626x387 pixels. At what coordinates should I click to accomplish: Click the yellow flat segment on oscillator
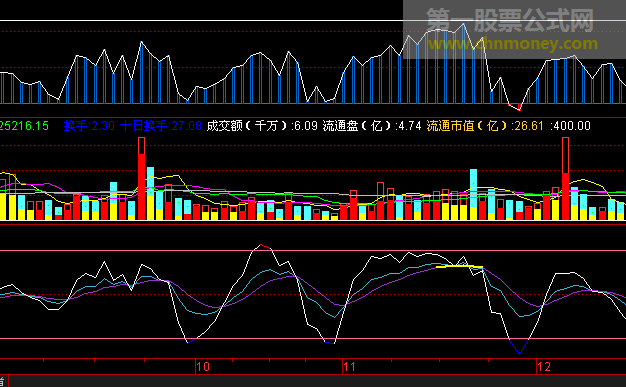point(460,266)
